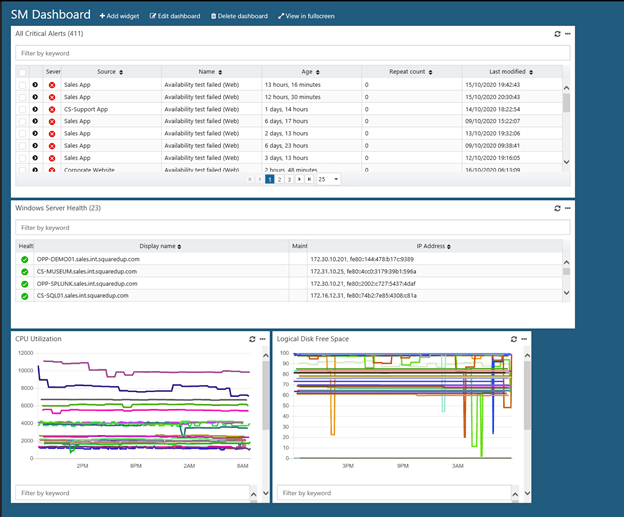Refresh the Logical Disk Free Space chart
The image size is (624, 517).
coord(512,339)
